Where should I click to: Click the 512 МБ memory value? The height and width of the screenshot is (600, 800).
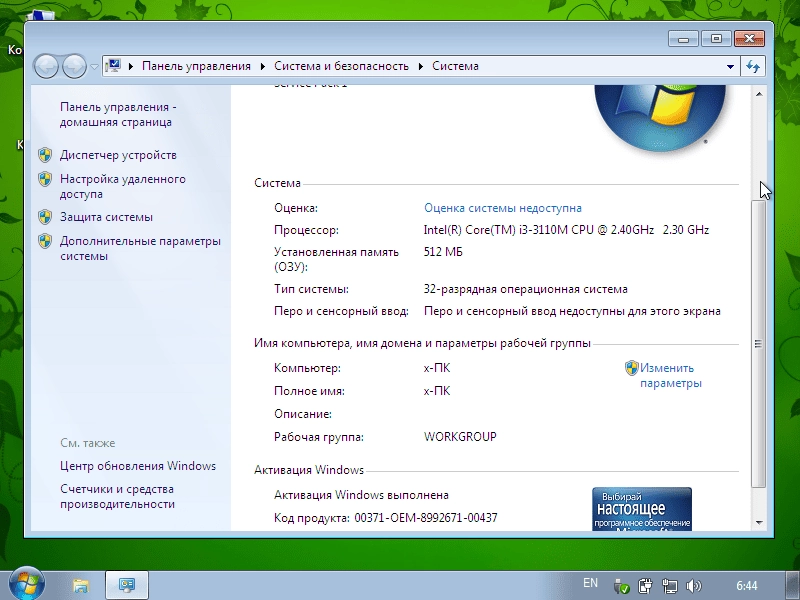click(443, 252)
